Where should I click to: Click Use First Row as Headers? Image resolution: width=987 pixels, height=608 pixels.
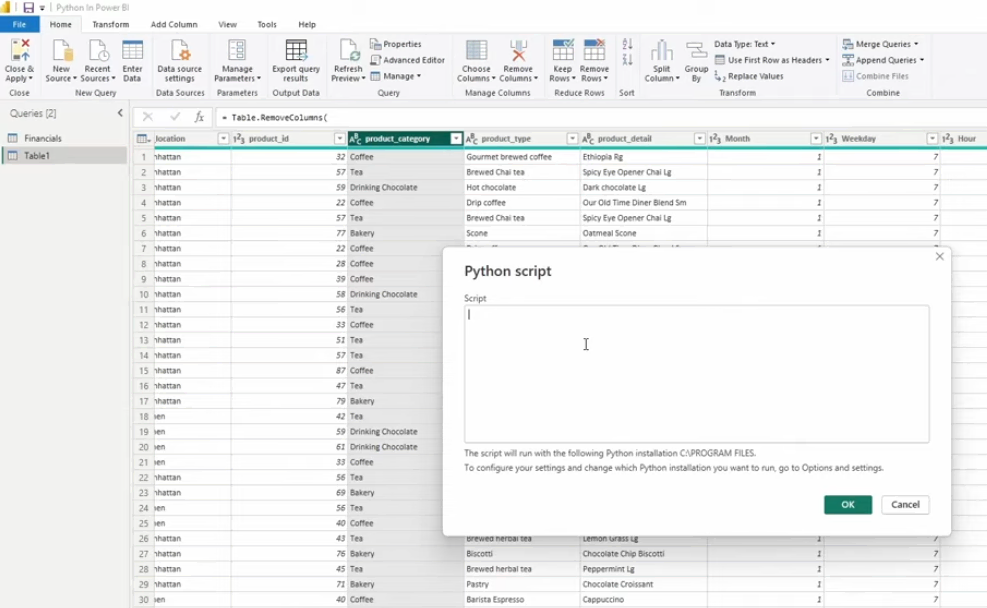click(772, 60)
